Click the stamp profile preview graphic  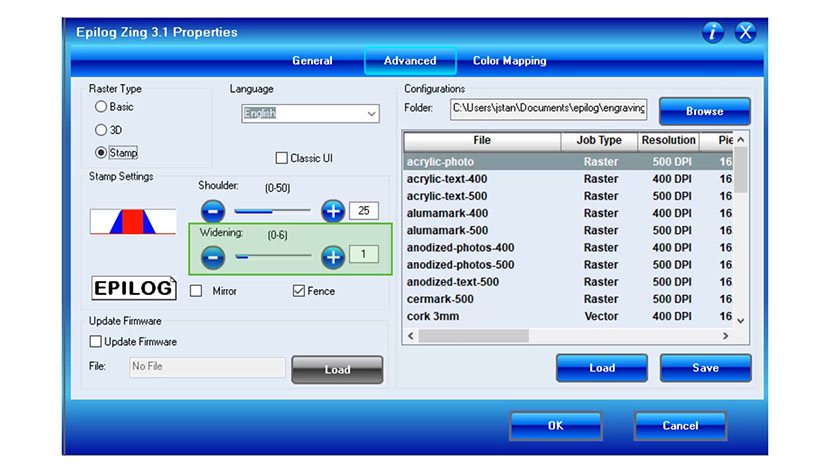(x=133, y=221)
